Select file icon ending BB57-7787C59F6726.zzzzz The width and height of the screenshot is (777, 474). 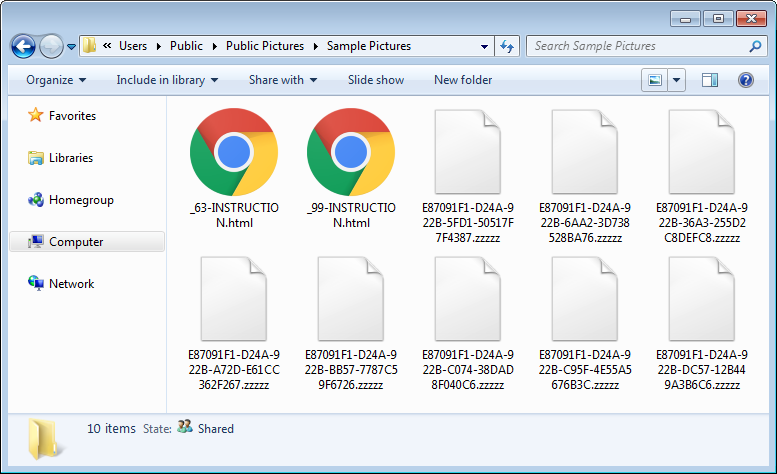[351, 299]
